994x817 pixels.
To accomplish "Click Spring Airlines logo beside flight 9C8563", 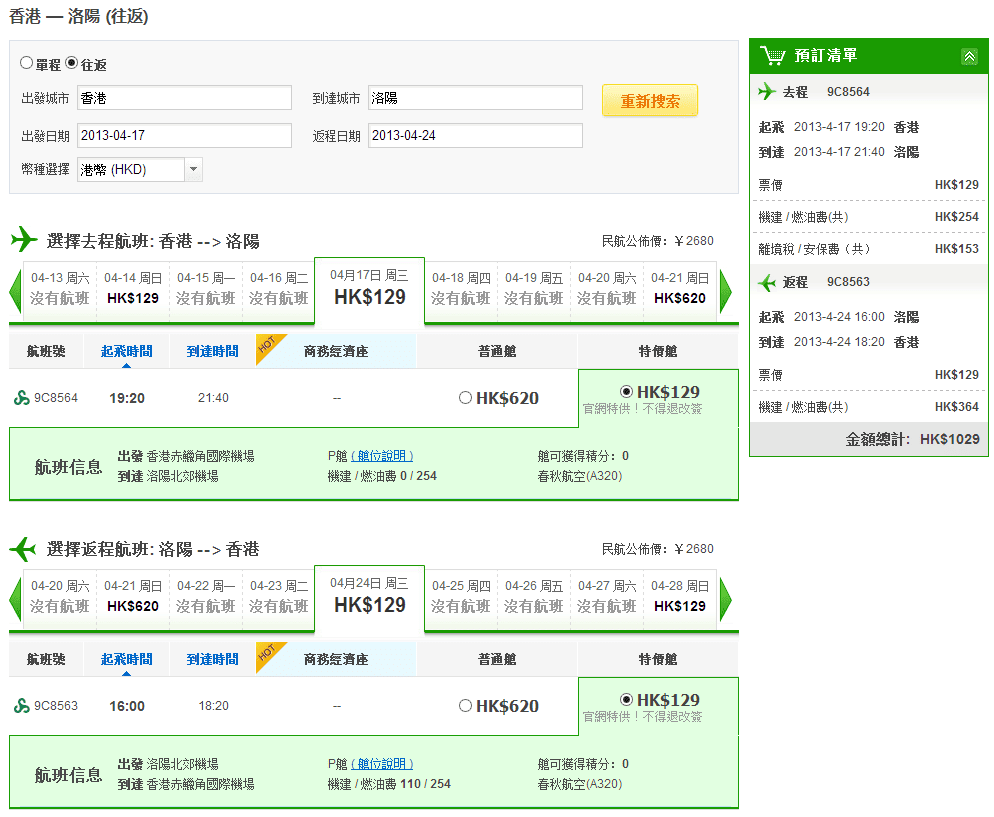I will coord(22,706).
